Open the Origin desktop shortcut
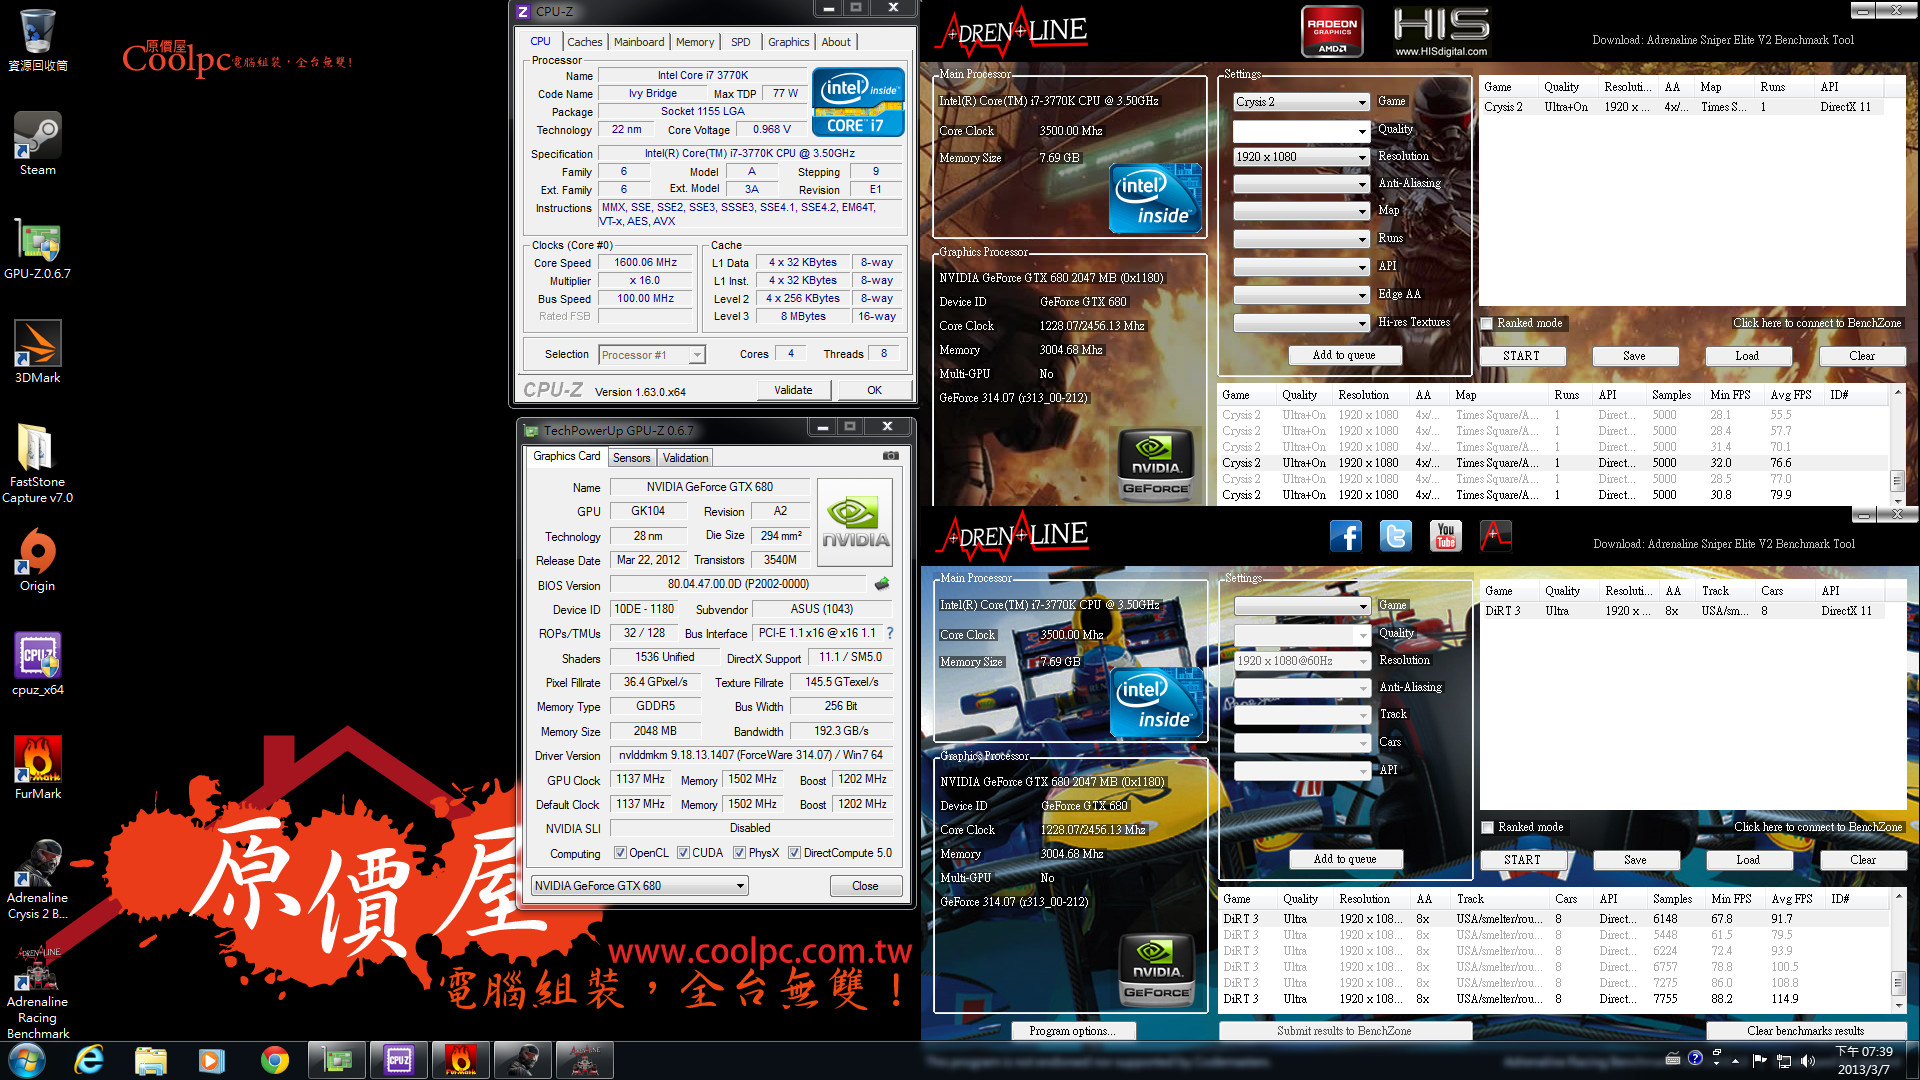Image resolution: width=1920 pixels, height=1080 pixels. (x=38, y=559)
